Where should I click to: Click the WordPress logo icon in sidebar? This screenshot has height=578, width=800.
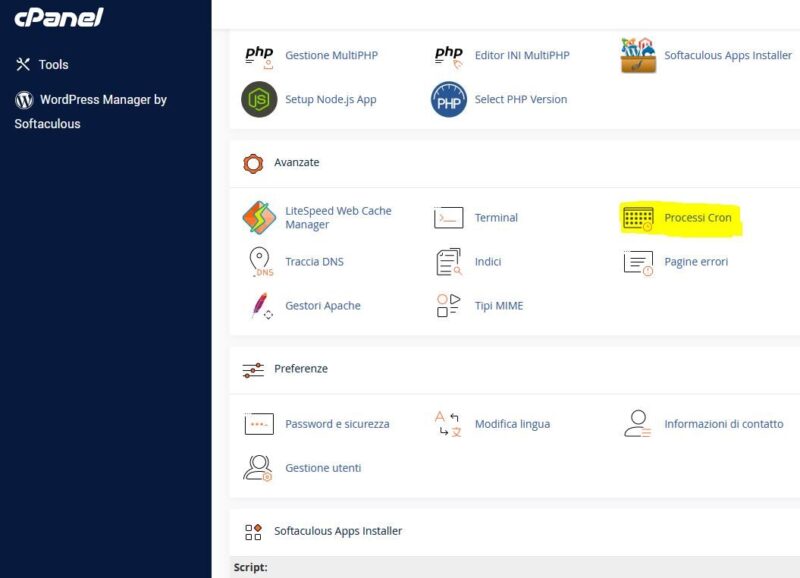coord(24,99)
